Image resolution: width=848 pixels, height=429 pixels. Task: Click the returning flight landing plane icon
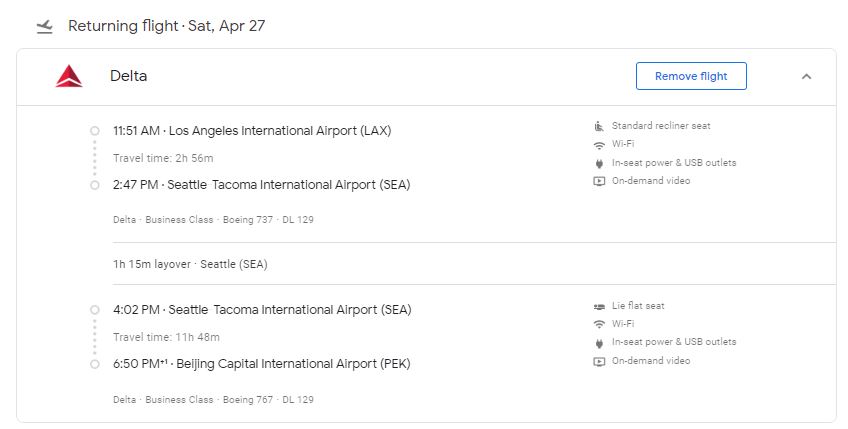tap(44, 27)
